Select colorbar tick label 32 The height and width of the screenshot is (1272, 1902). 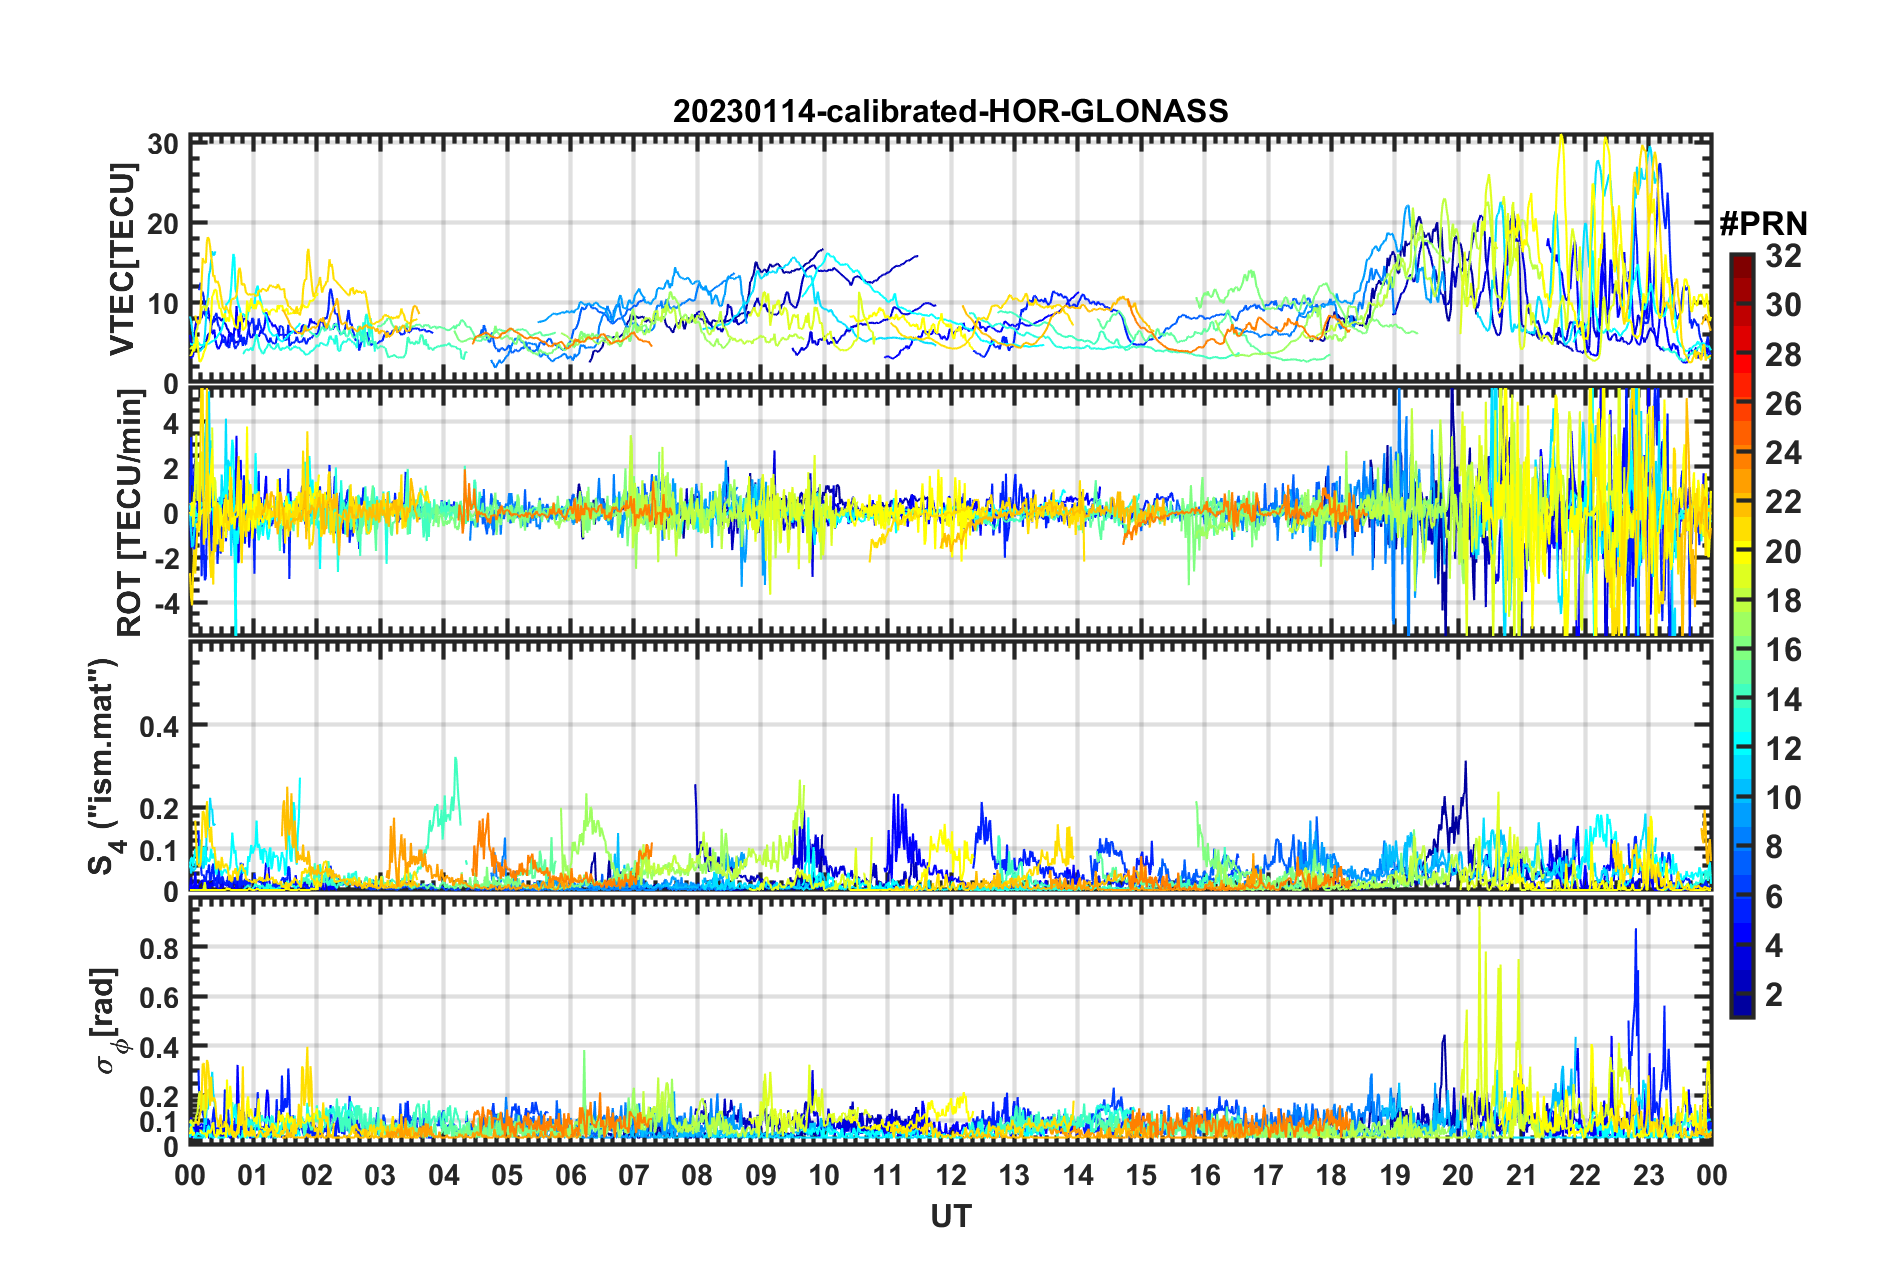pos(1783,256)
